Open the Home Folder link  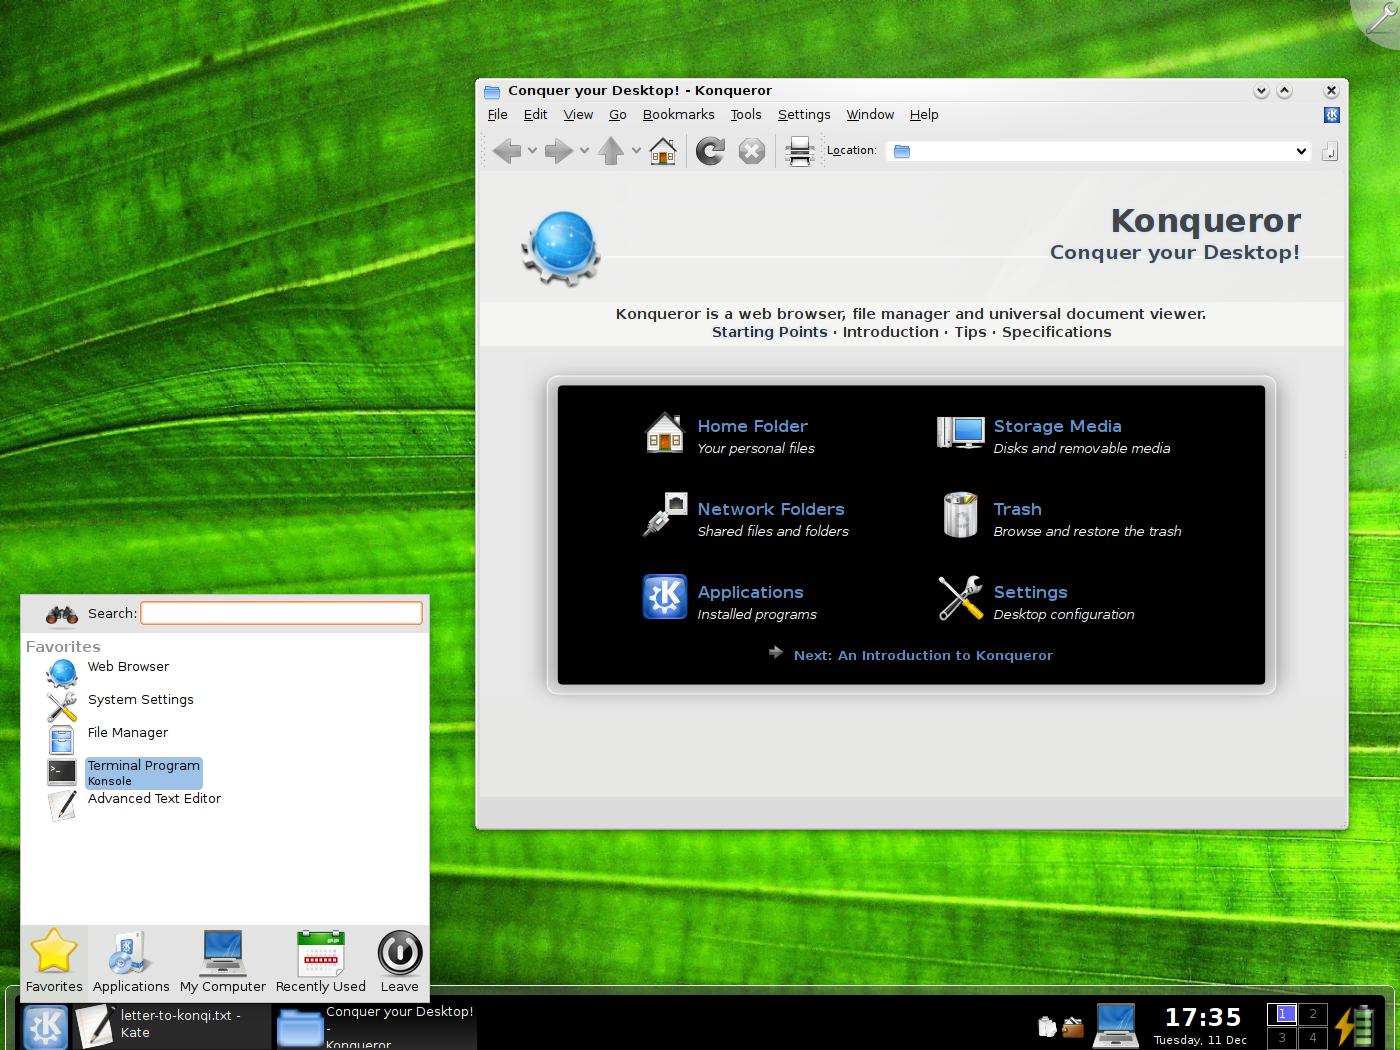tap(752, 426)
